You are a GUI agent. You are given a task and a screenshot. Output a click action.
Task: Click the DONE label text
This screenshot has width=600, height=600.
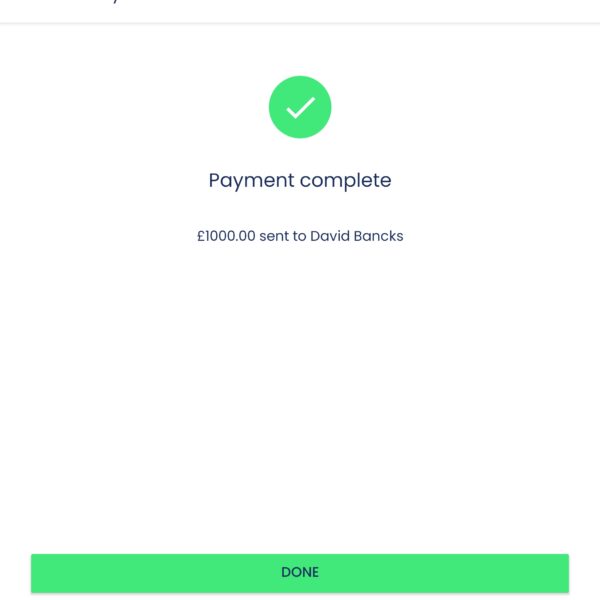pos(300,573)
